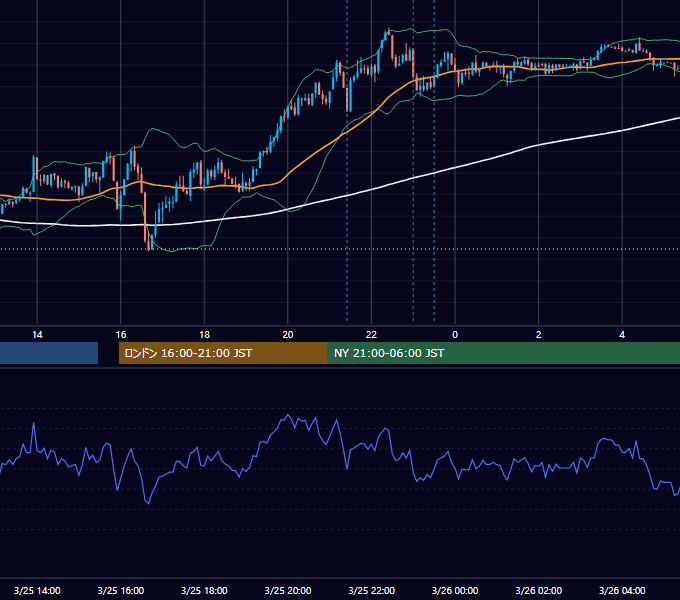Viewport: 680px width, 600px height.
Task: Click the hour 0 axis label
Action: 455,335
